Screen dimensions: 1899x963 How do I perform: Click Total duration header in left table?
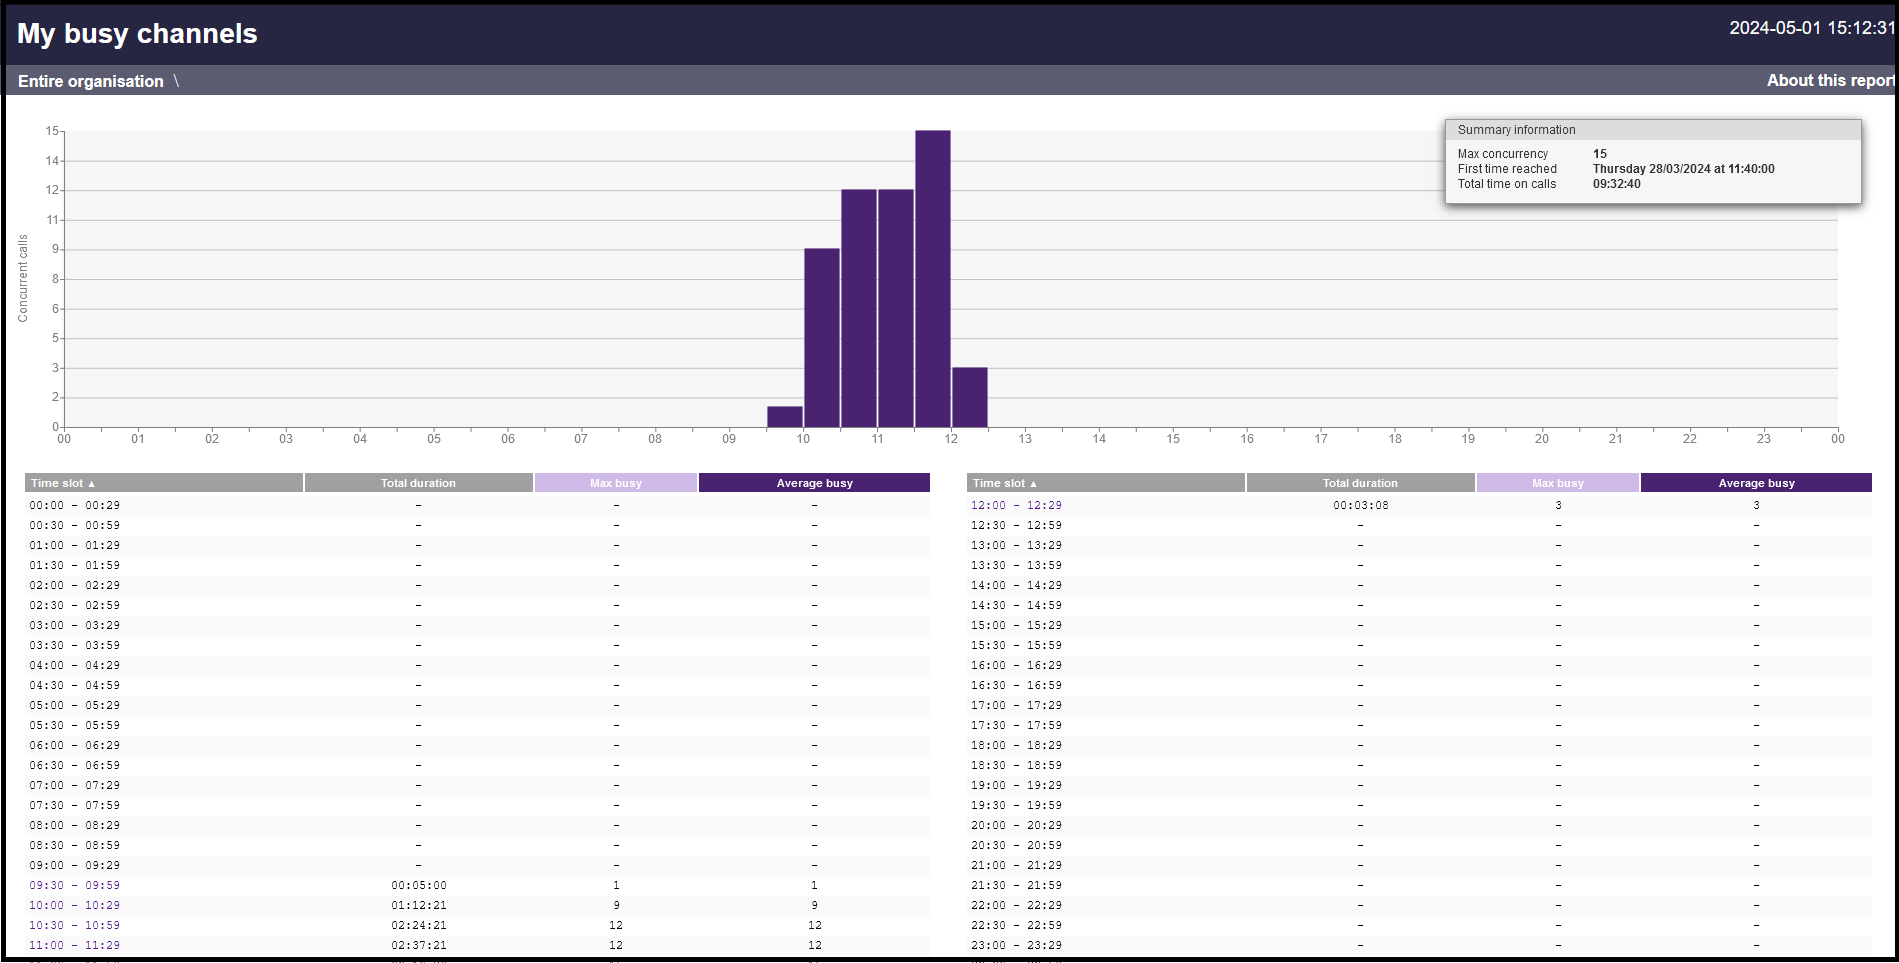(x=418, y=483)
